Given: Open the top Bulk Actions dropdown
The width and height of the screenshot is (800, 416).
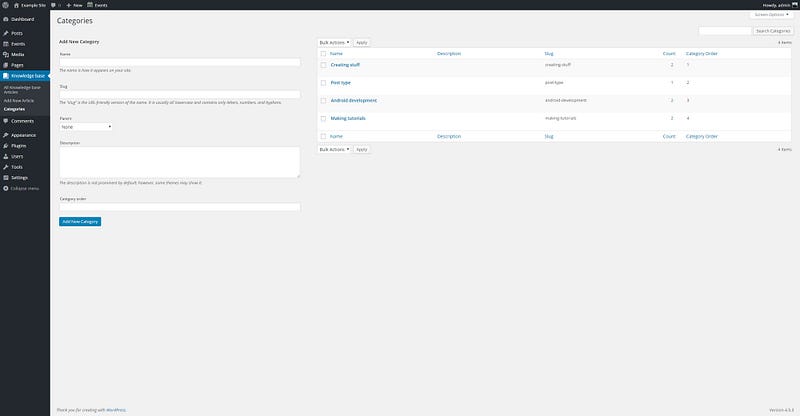Looking at the screenshot, I should click(x=334, y=43).
